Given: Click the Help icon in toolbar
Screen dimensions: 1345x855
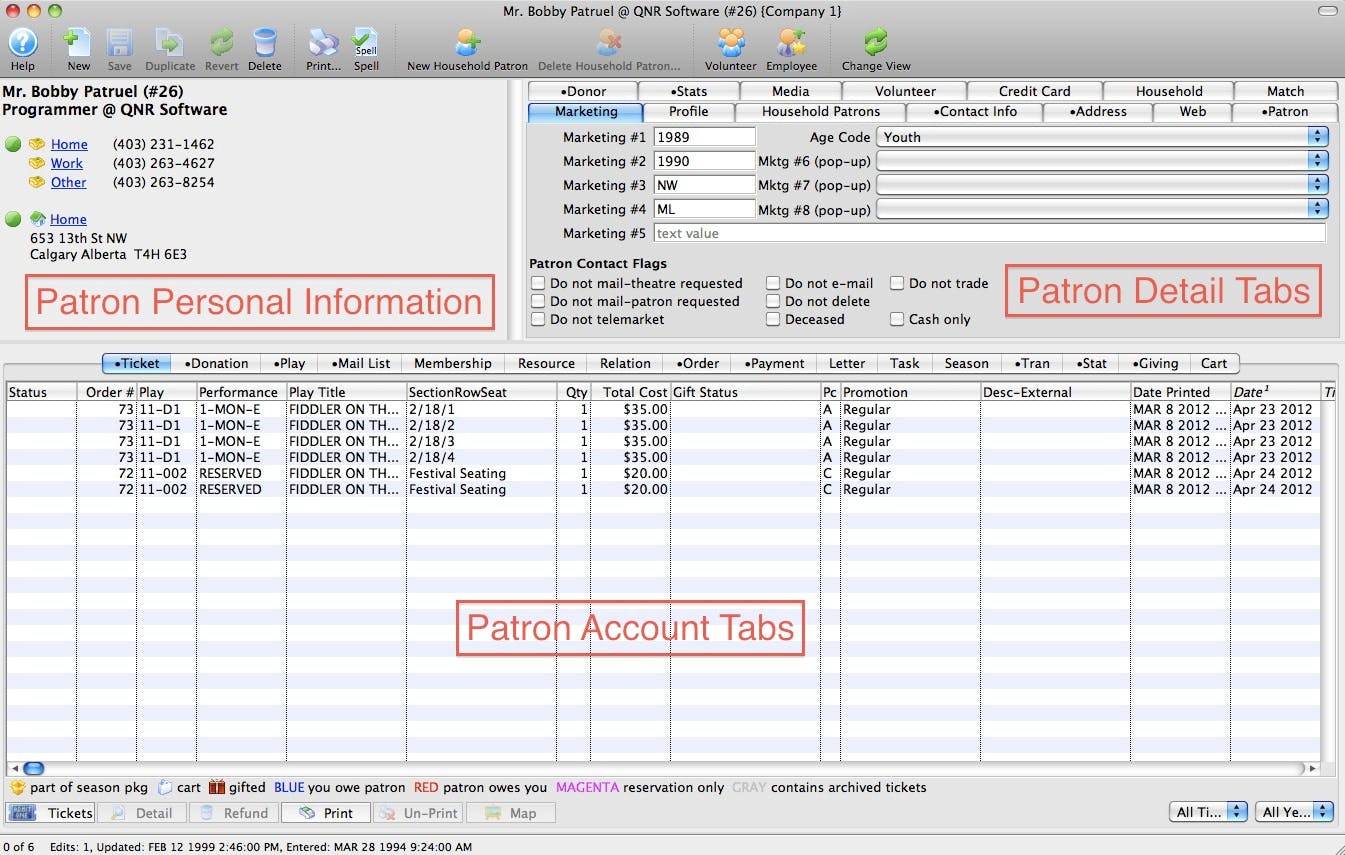Looking at the screenshot, I should pos(23,43).
